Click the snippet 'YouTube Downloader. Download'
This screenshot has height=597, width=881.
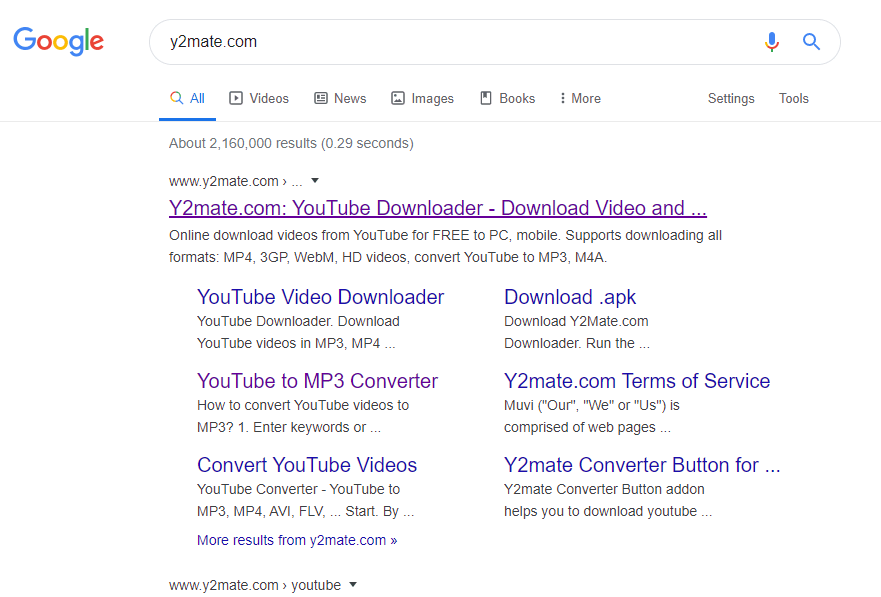point(298,321)
